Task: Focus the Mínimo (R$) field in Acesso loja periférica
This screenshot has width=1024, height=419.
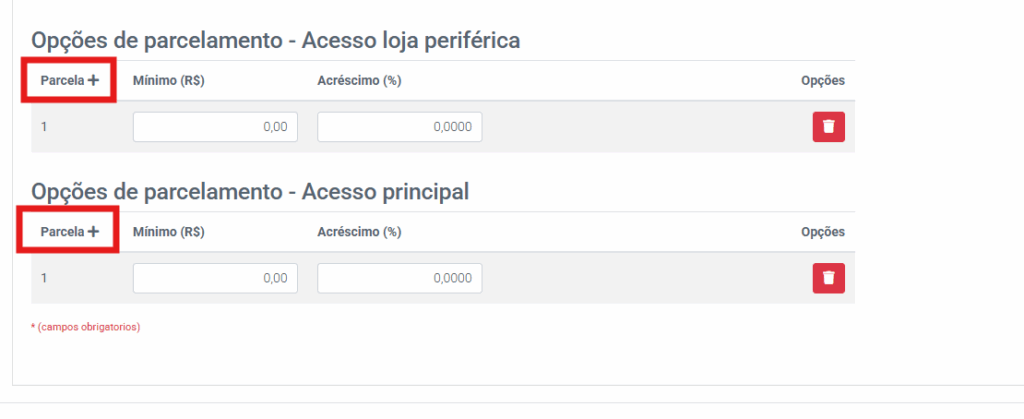Action: 215,127
